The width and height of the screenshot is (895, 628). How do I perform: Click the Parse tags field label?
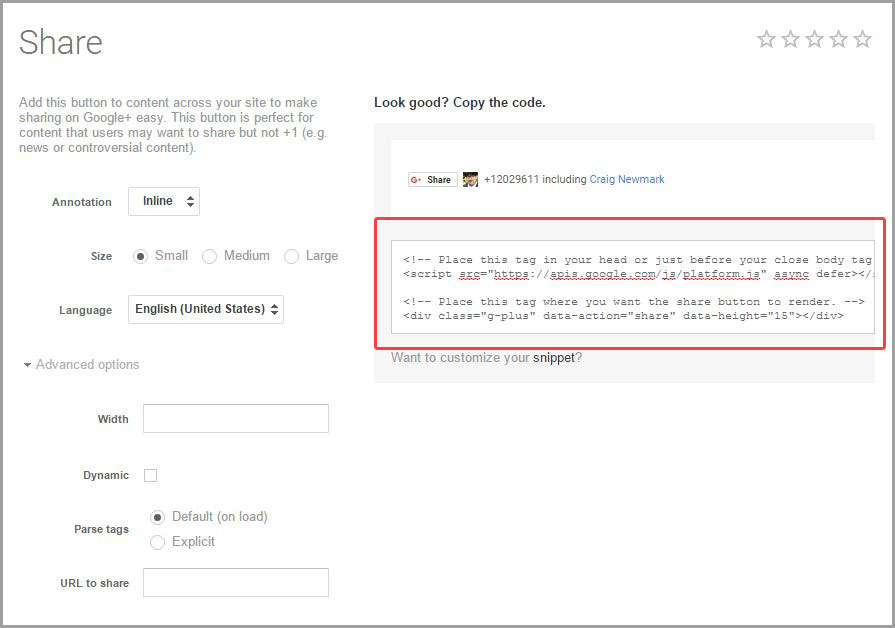(x=102, y=529)
